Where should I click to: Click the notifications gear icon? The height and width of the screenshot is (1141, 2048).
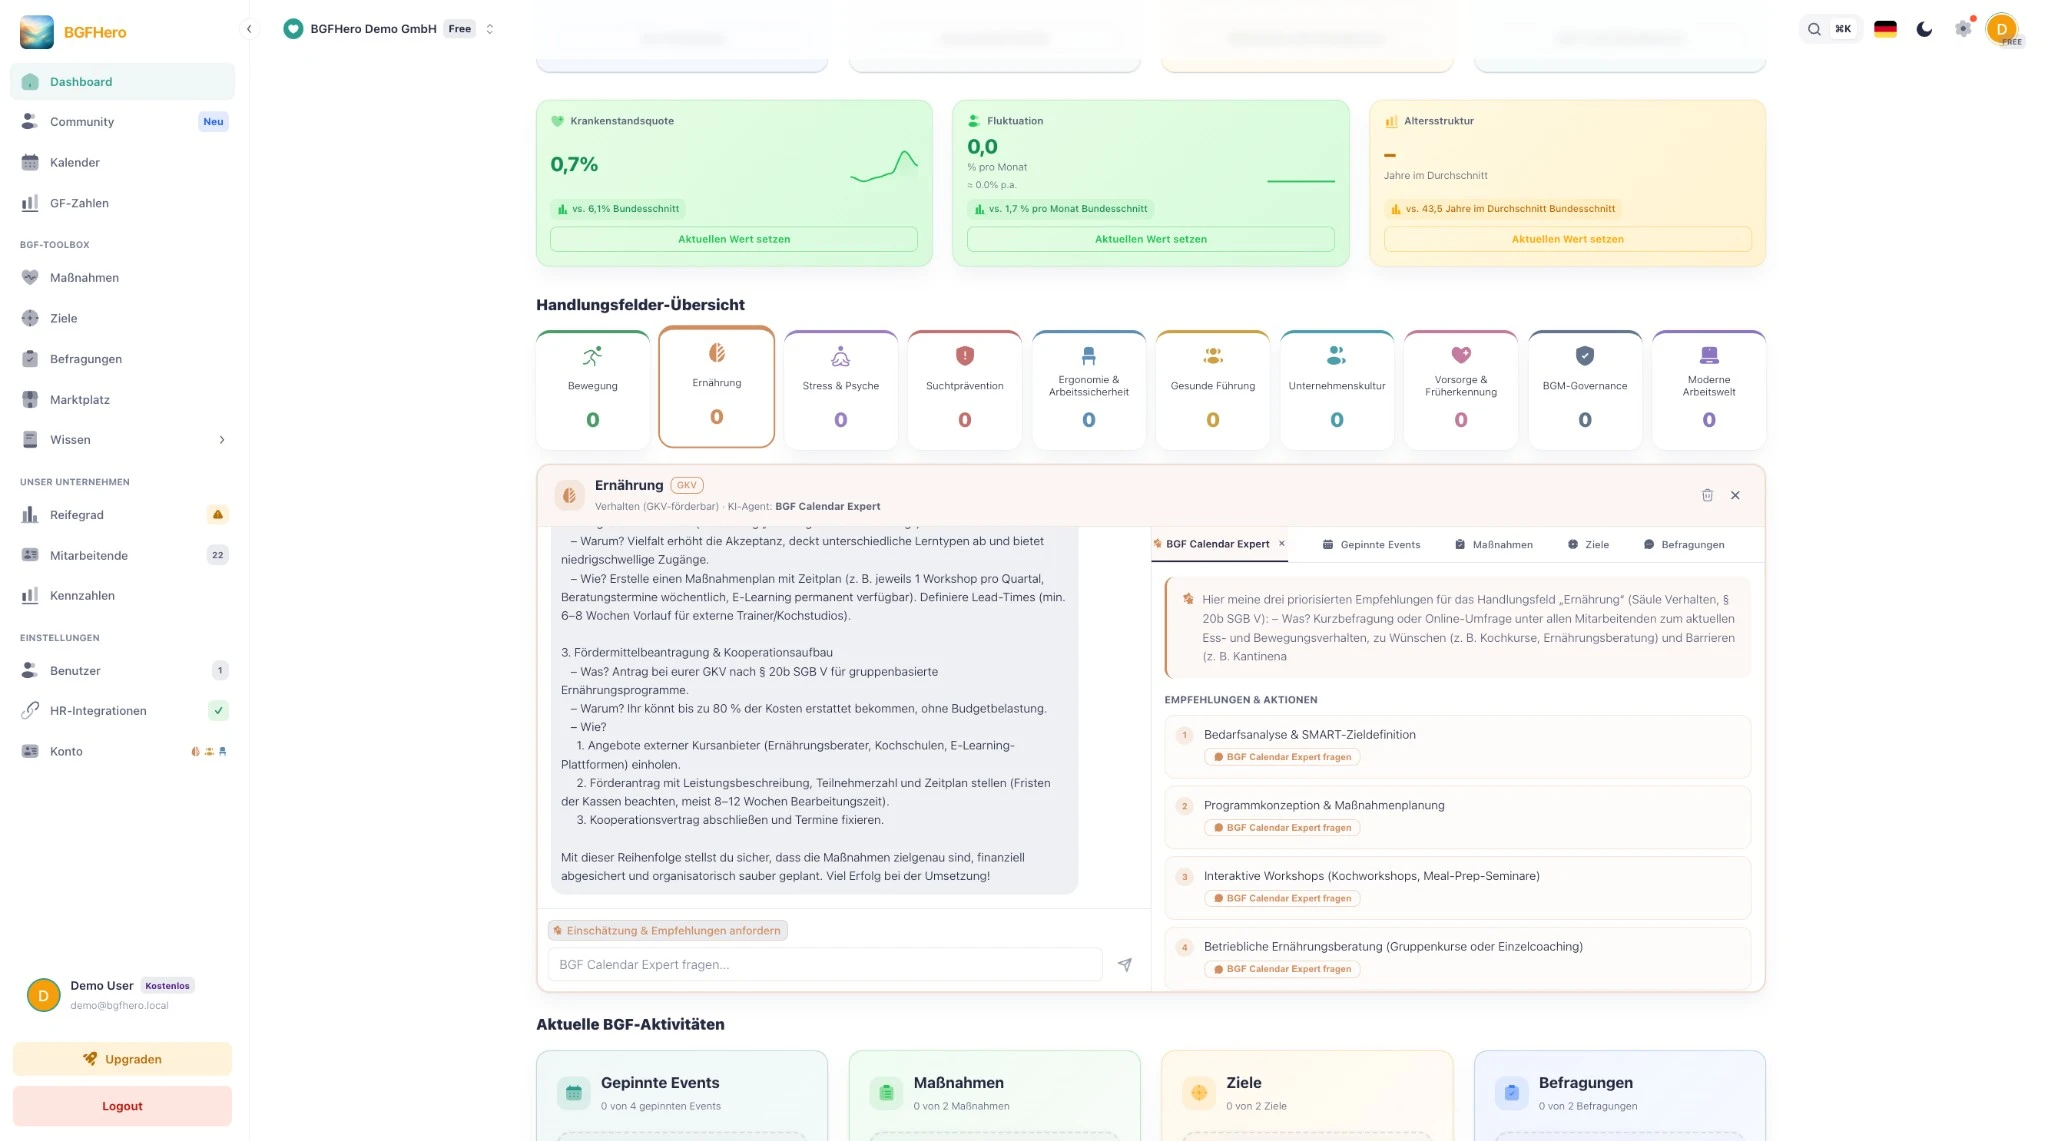coord(1963,29)
